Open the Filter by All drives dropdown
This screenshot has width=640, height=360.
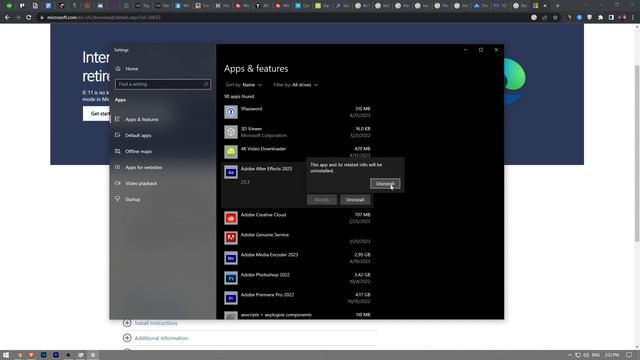(x=296, y=85)
